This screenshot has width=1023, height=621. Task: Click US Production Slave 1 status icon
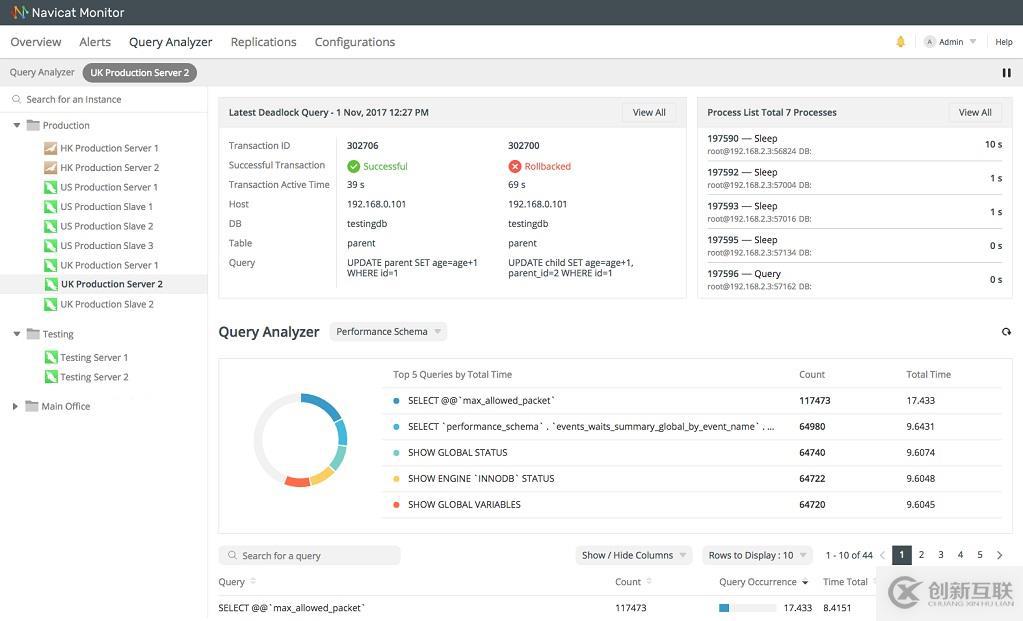coord(50,207)
